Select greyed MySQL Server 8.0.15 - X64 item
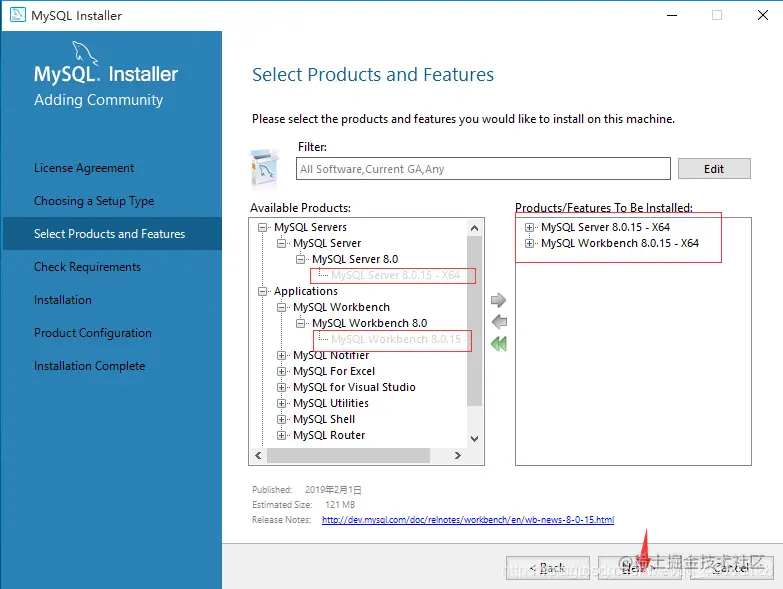Viewport: 783px width, 589px height. point(395,276)
